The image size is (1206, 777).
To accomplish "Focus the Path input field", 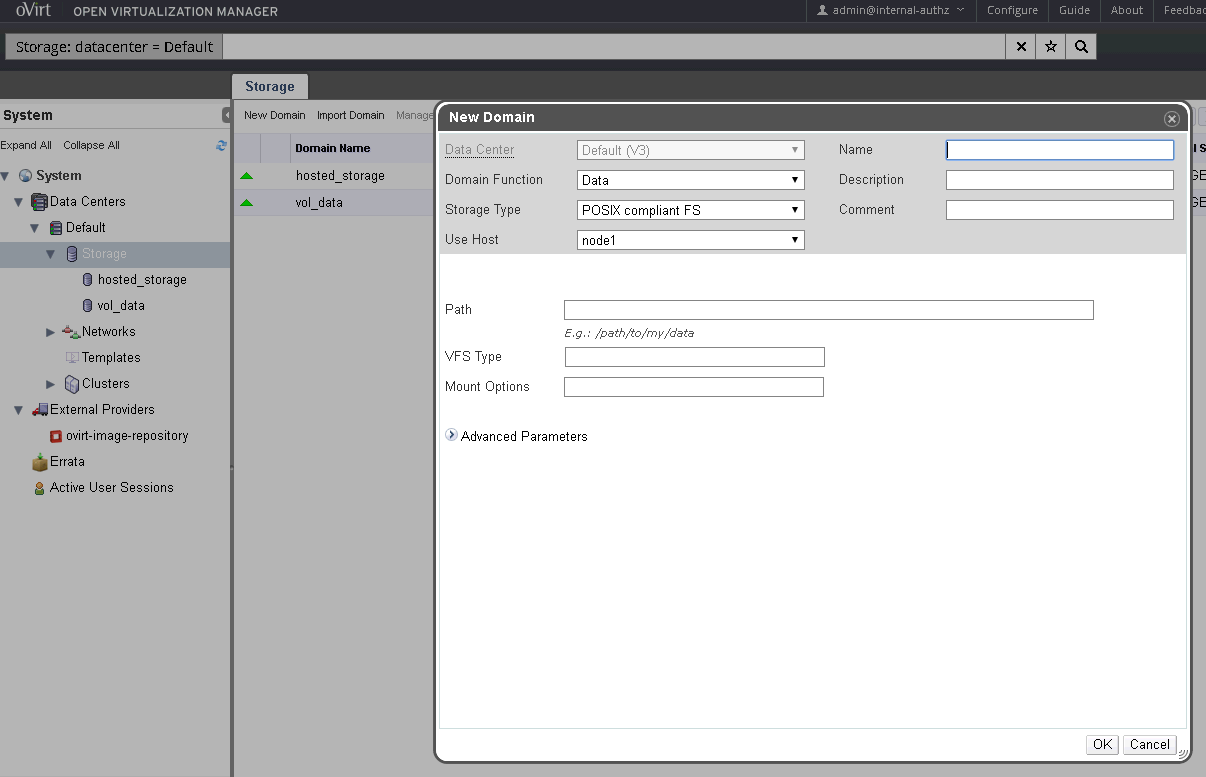I will [x=829, y=310].
